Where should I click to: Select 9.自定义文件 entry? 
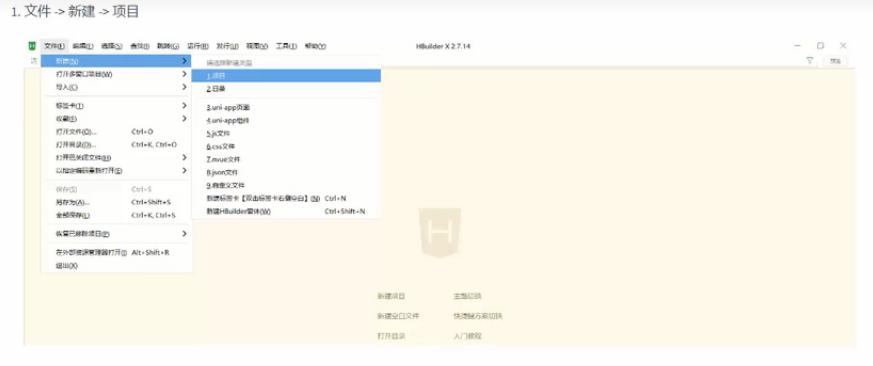tap(286, 186)
